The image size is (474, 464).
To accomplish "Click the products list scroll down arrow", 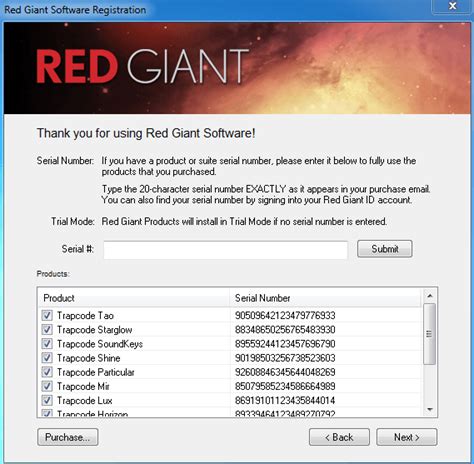I will click(x=430, y=410).
